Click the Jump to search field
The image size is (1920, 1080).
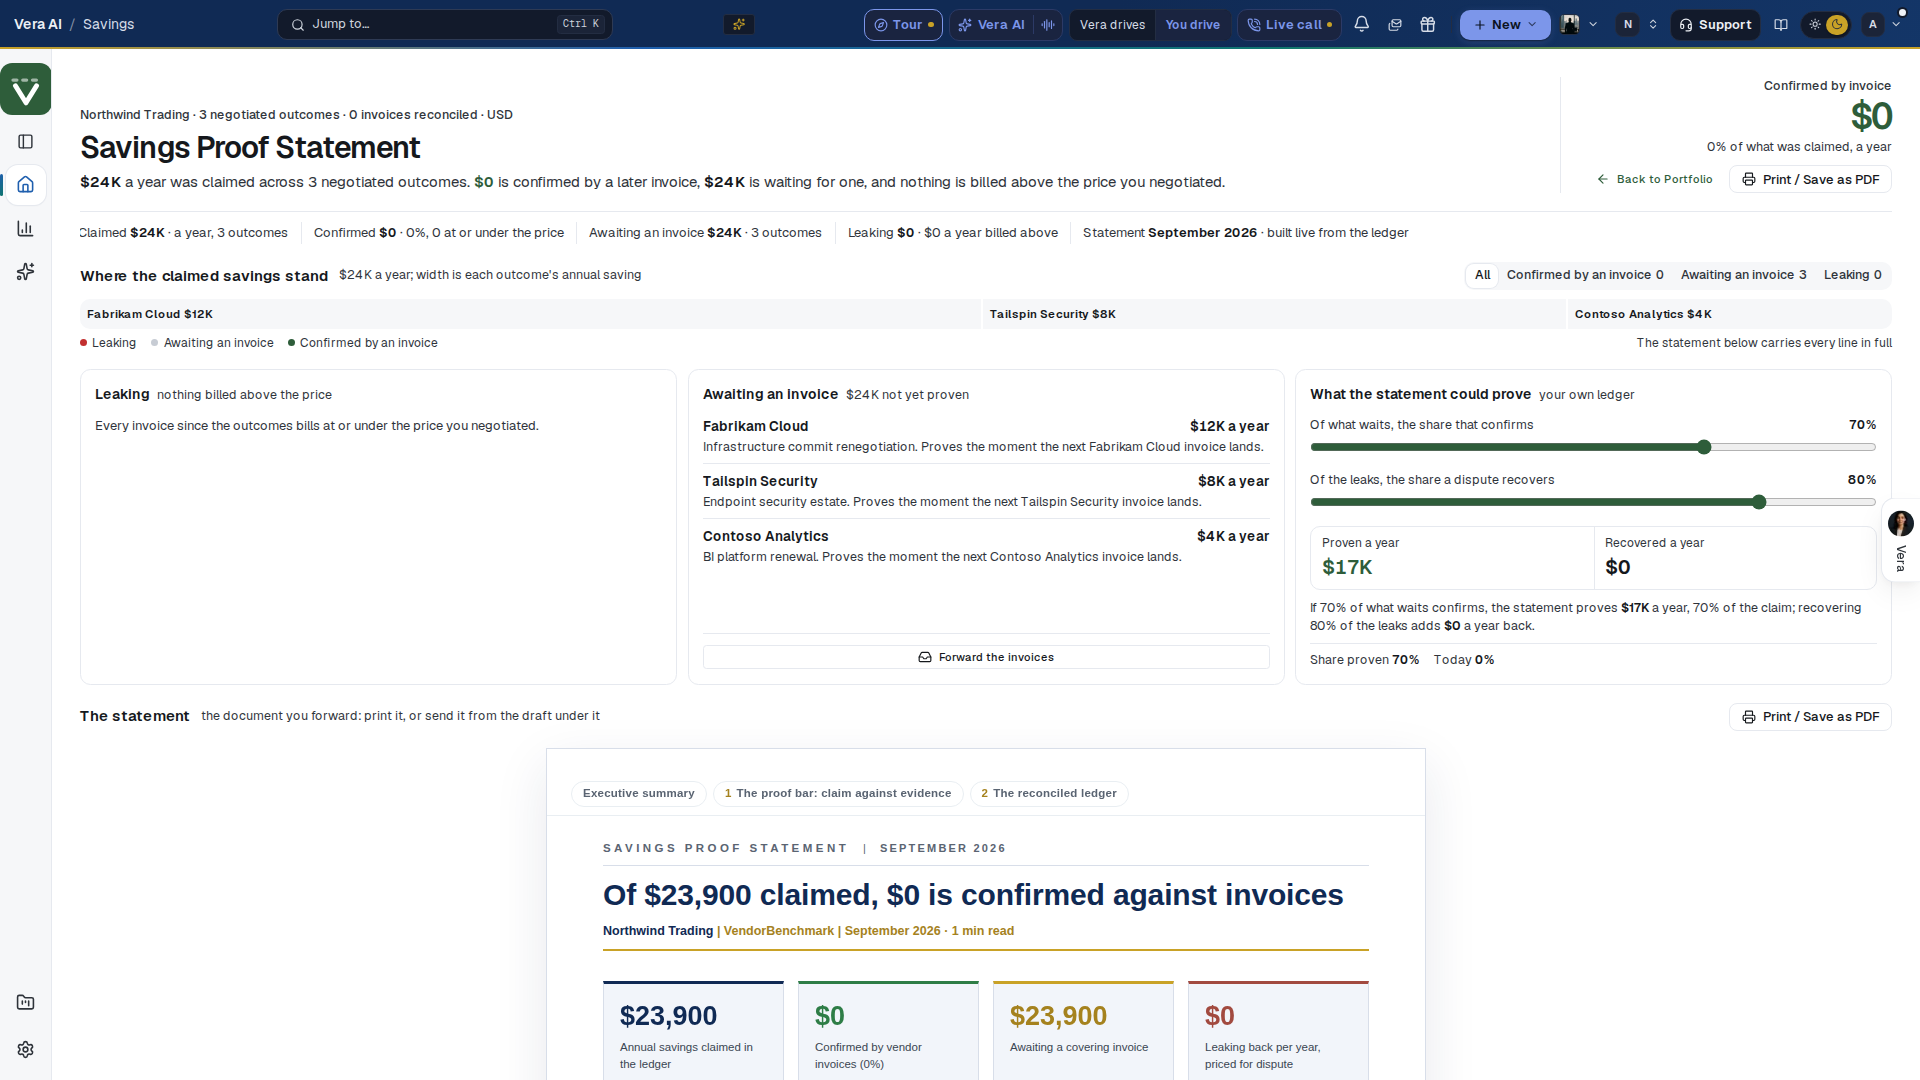[445, 24]
